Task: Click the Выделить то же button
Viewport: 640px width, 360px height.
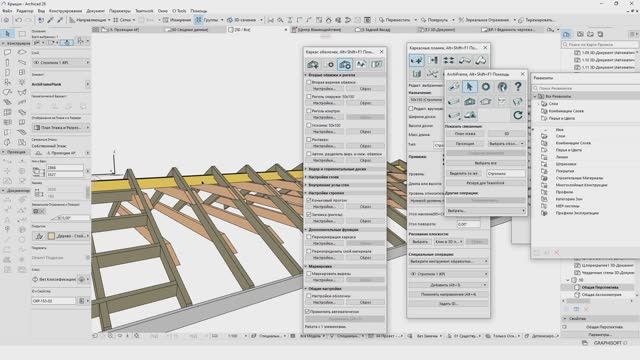Action: tap(464, 173)
